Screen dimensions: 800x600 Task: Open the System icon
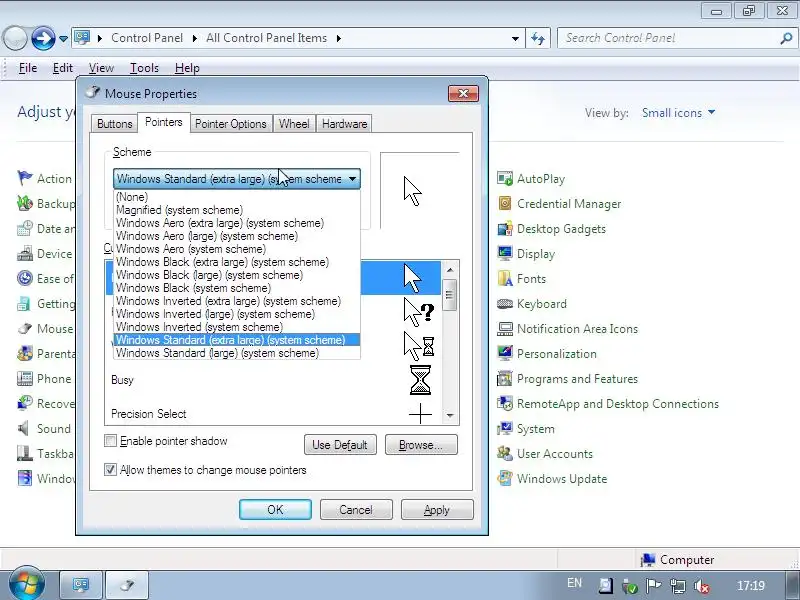pos(505,429)
